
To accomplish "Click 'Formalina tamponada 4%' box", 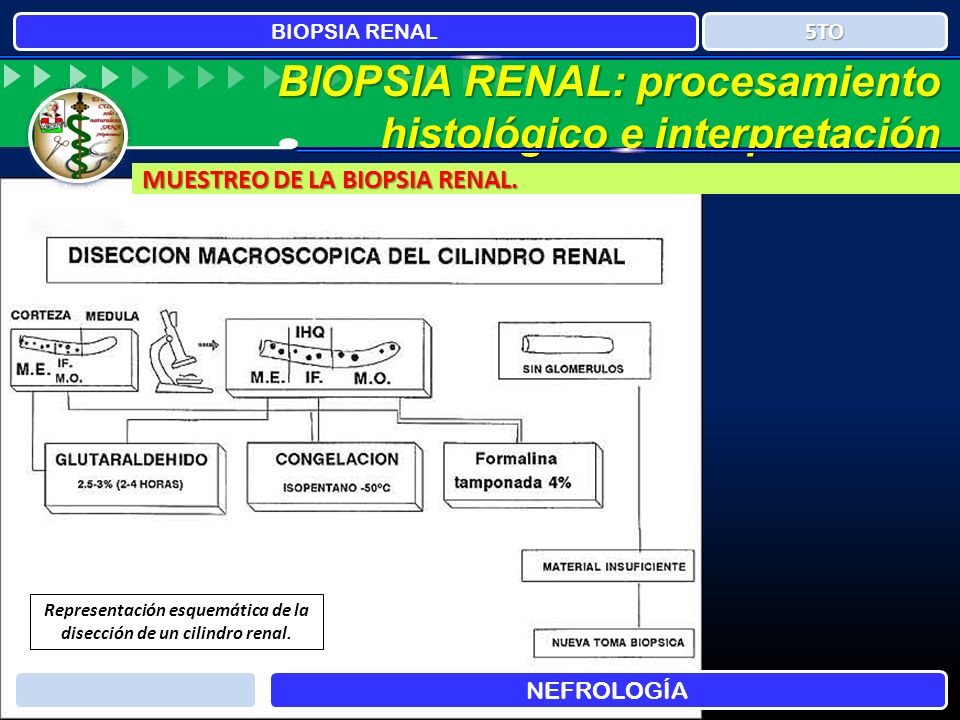I will (523, 475).
